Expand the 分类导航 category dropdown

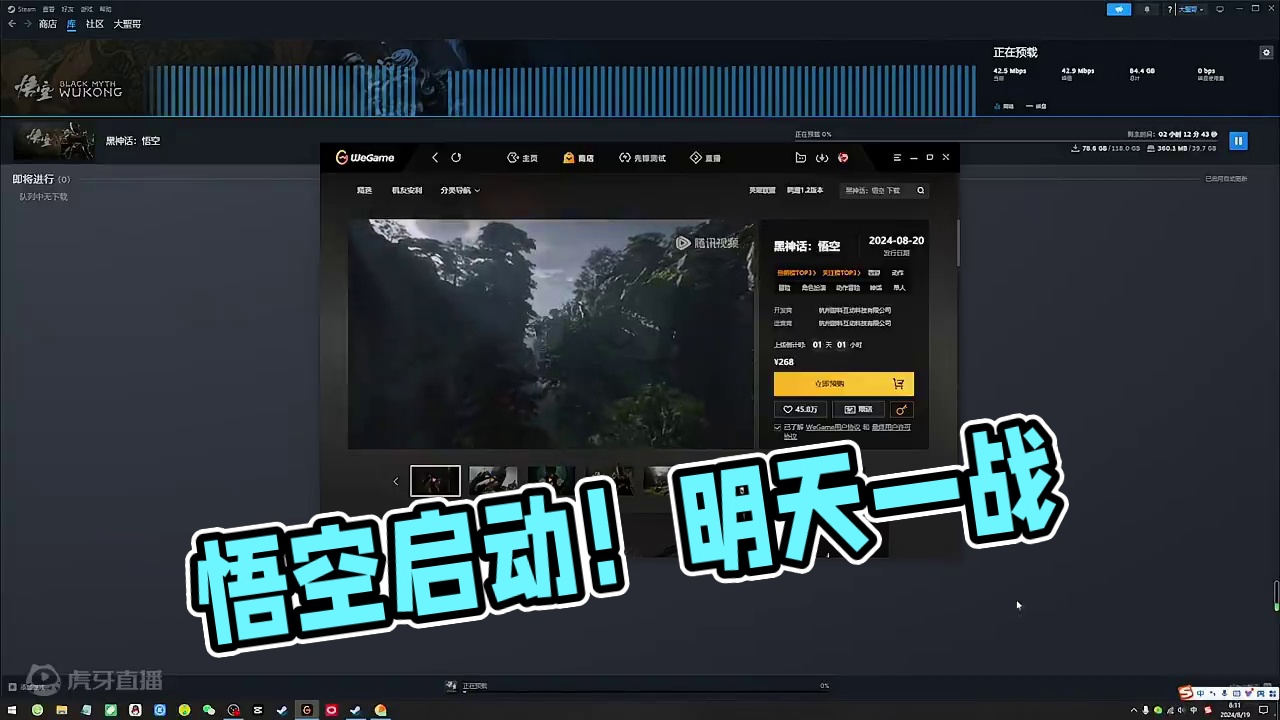coord(460,190)
